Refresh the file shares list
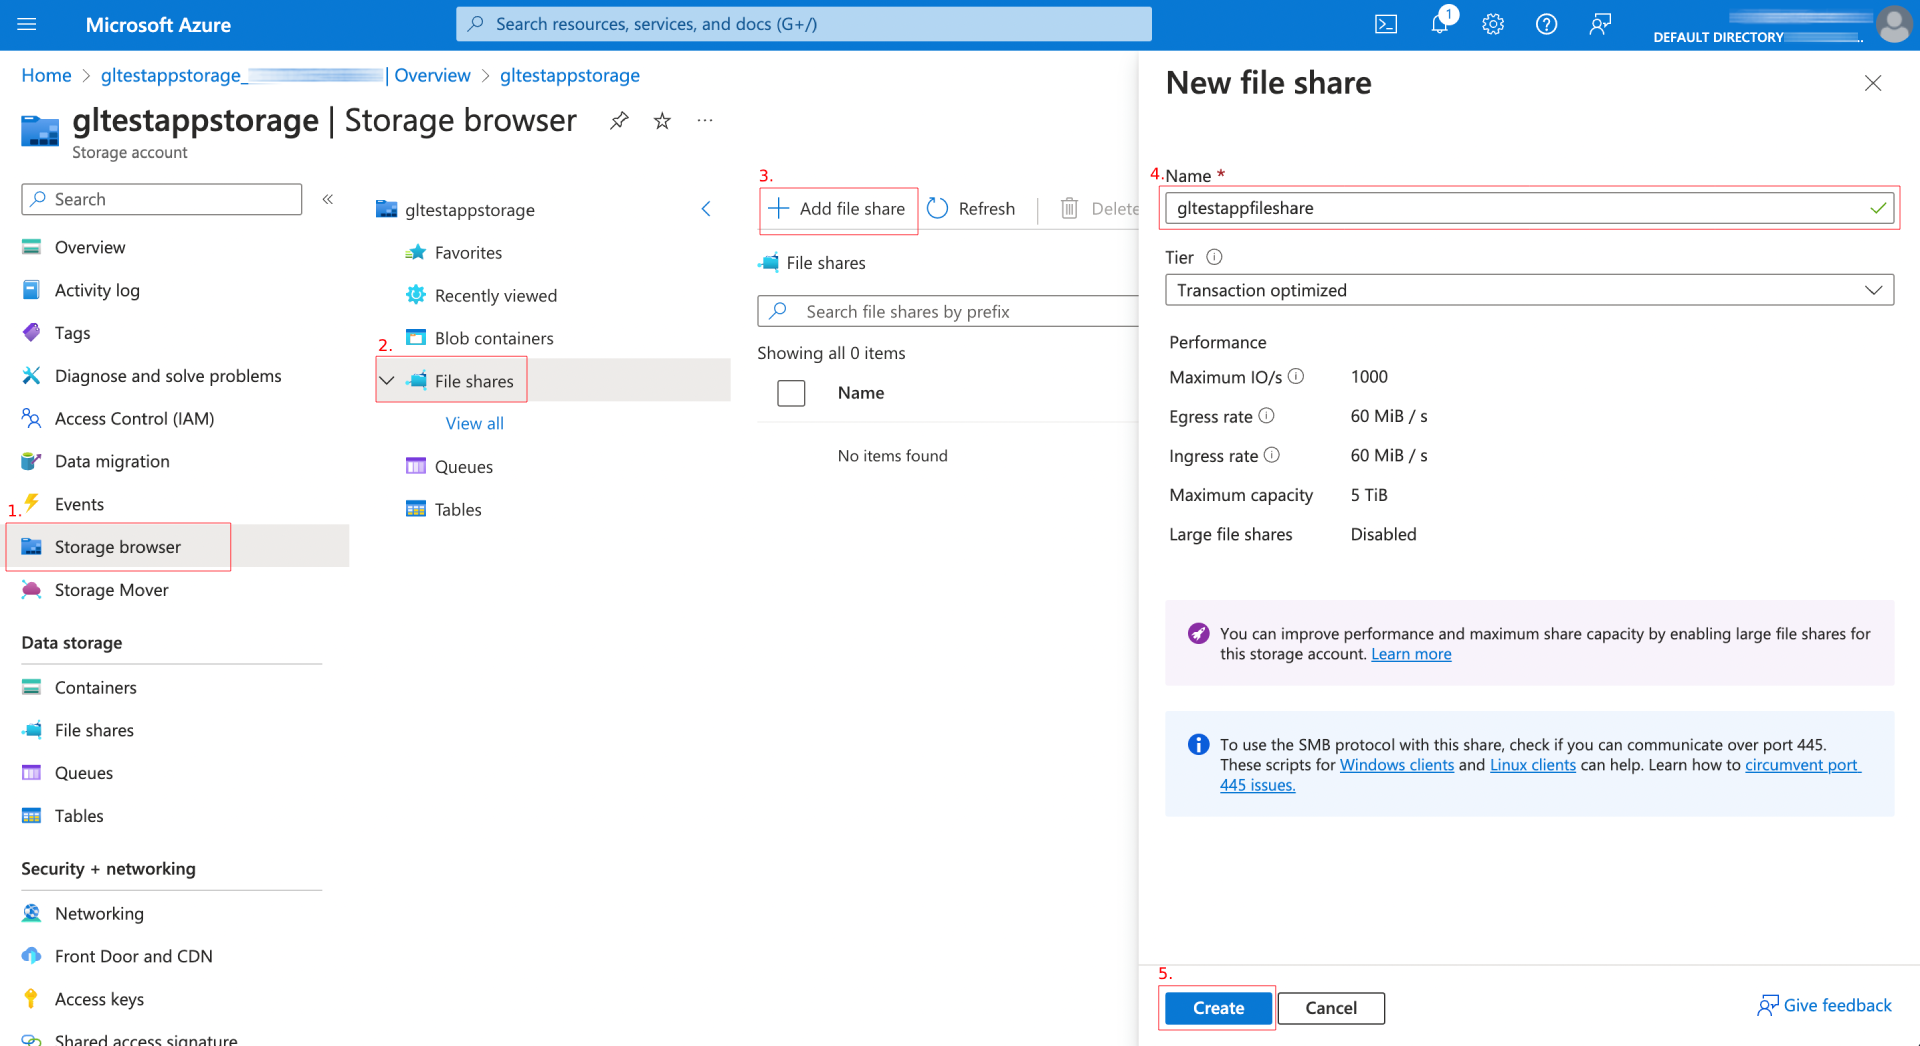This screenshot has height=1046, width=1920. 971,209
